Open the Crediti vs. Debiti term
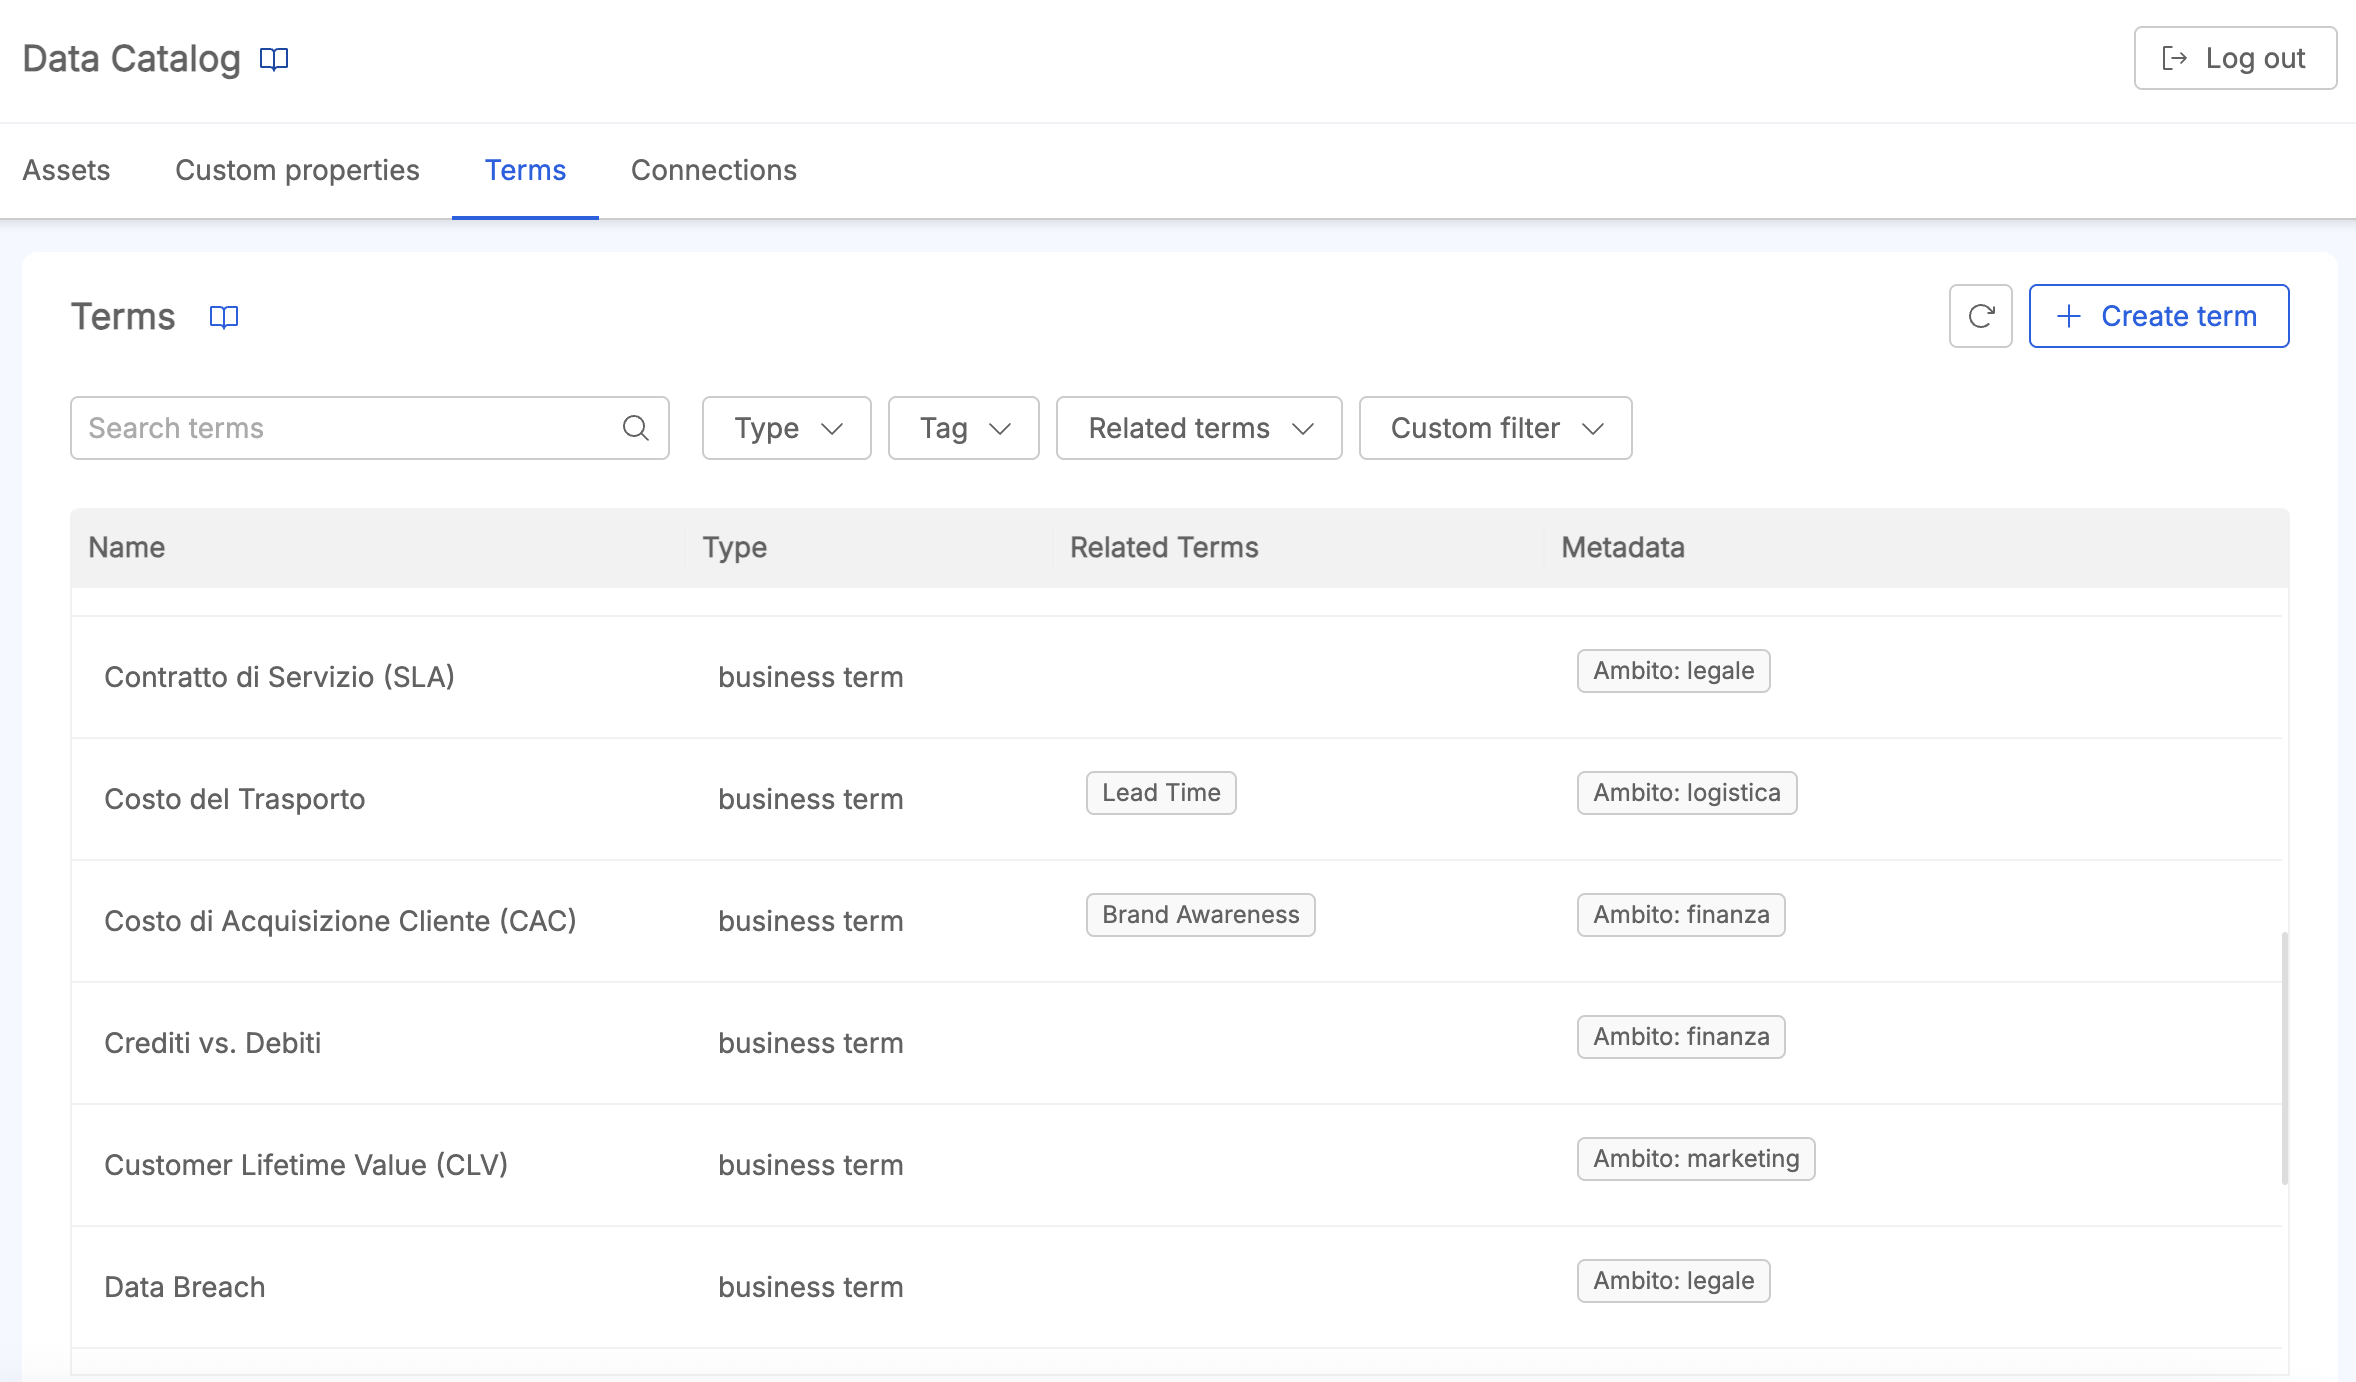This screenshot has height=1382, width=2356. pyautogui.click(x=212, y=1043)
